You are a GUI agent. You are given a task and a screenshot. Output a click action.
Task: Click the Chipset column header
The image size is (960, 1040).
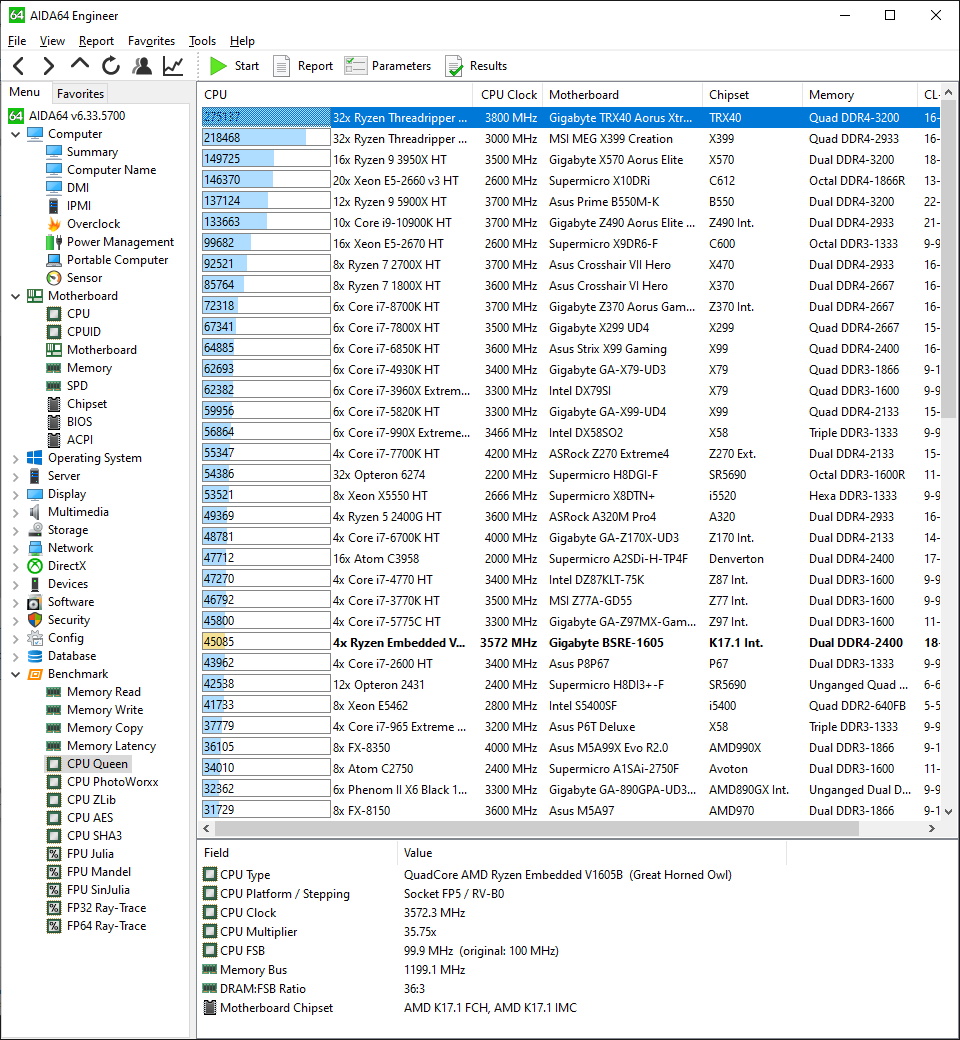pyautogui.click(x=752, y=94)
